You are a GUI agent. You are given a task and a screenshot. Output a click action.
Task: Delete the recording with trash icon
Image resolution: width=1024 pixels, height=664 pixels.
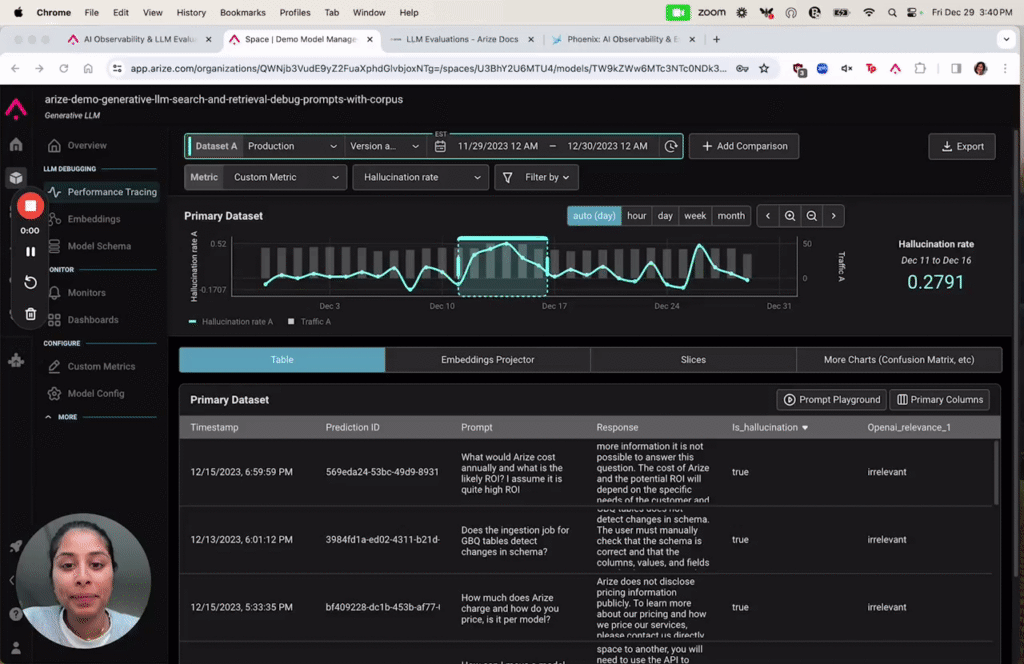pyautogui.click(x=30, y=314)
